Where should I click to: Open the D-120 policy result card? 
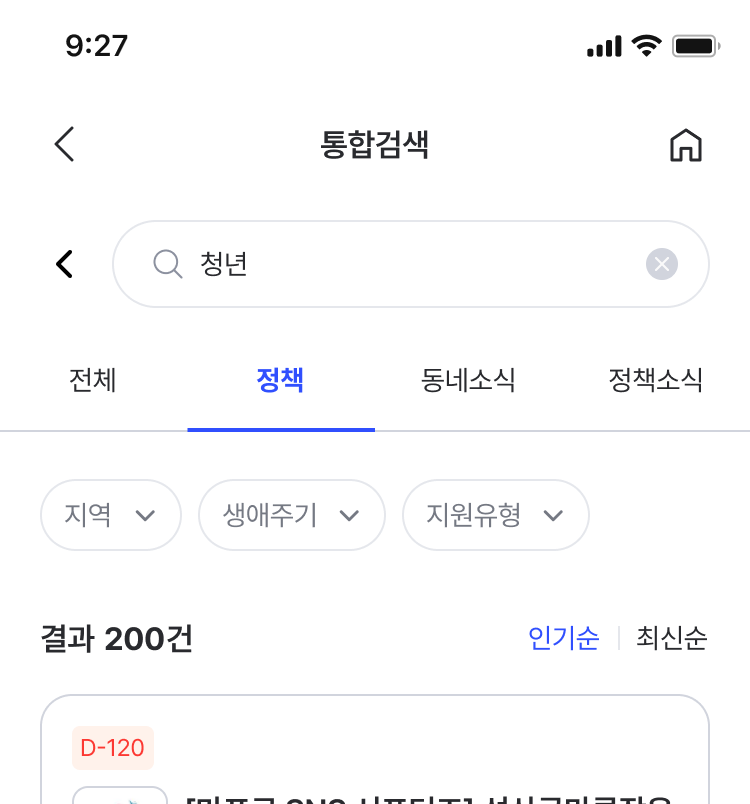[375, 750]
